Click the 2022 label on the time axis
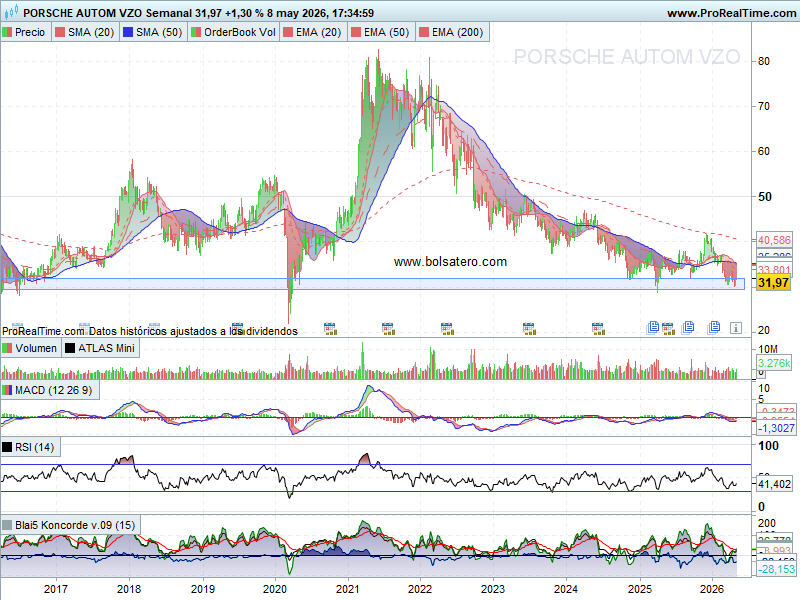The height and width of the screenshot is (600, 800). pos(420,589)
